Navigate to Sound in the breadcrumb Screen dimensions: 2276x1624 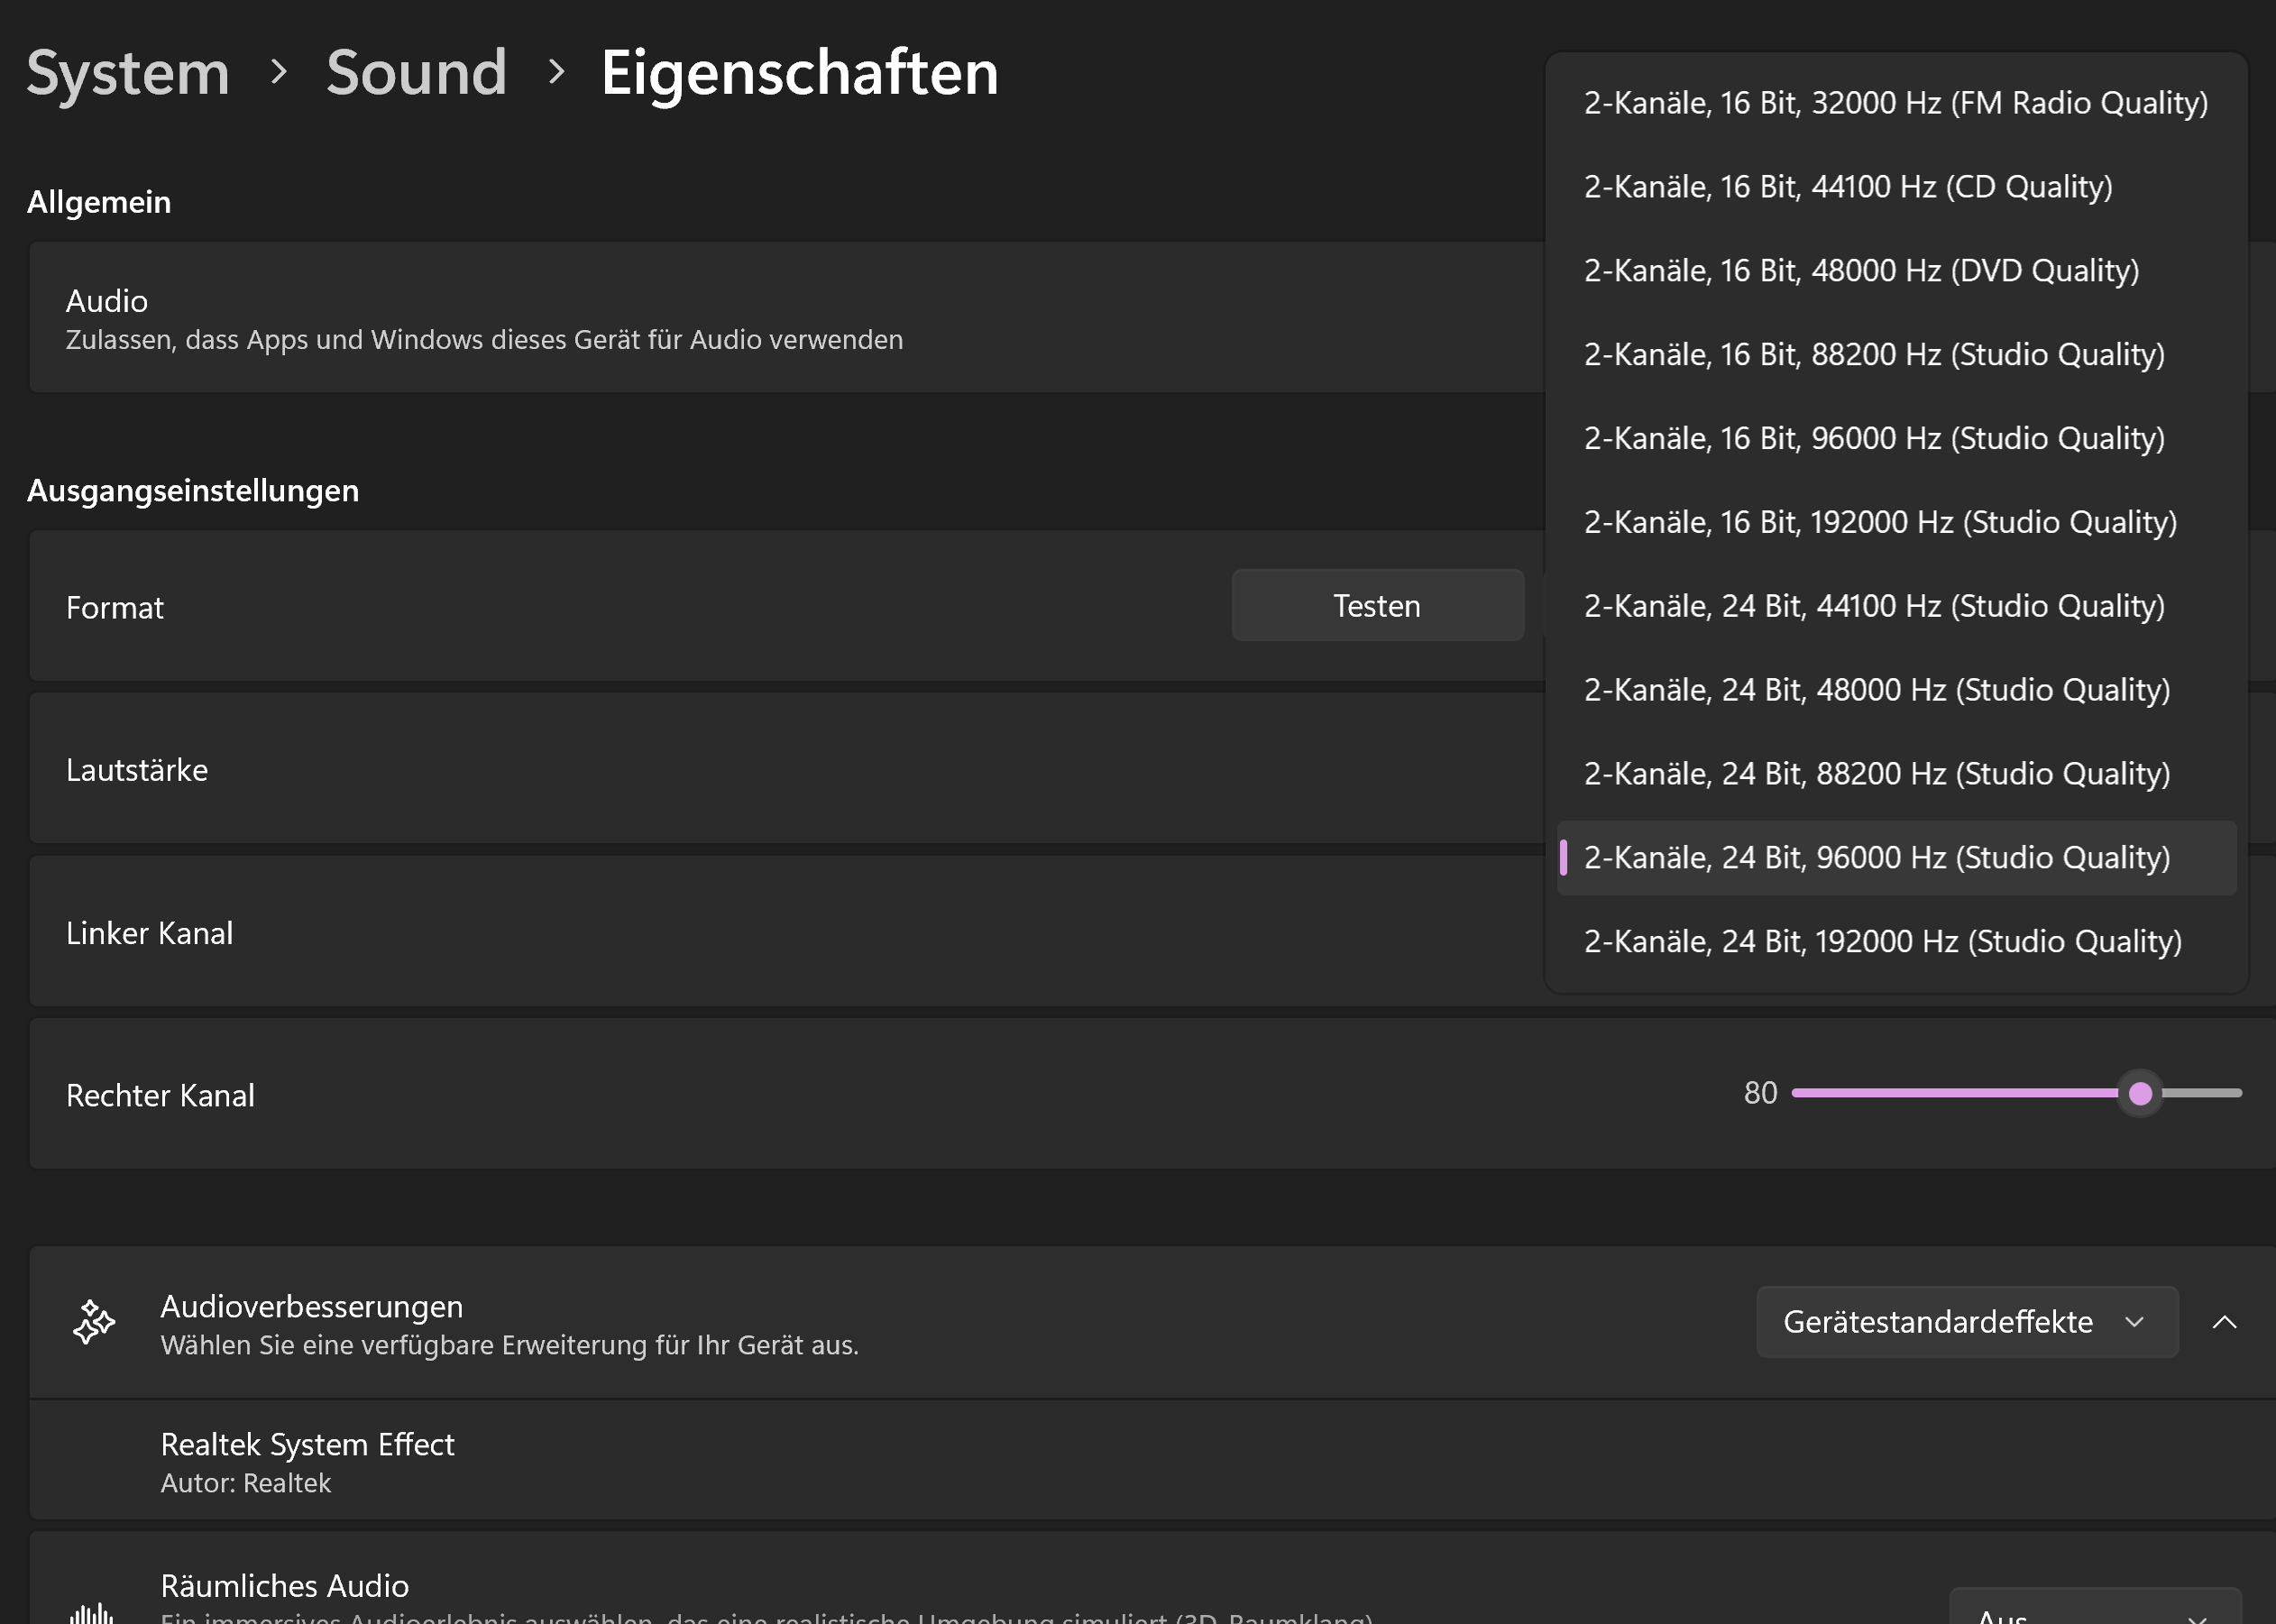[x=416, y=72]
